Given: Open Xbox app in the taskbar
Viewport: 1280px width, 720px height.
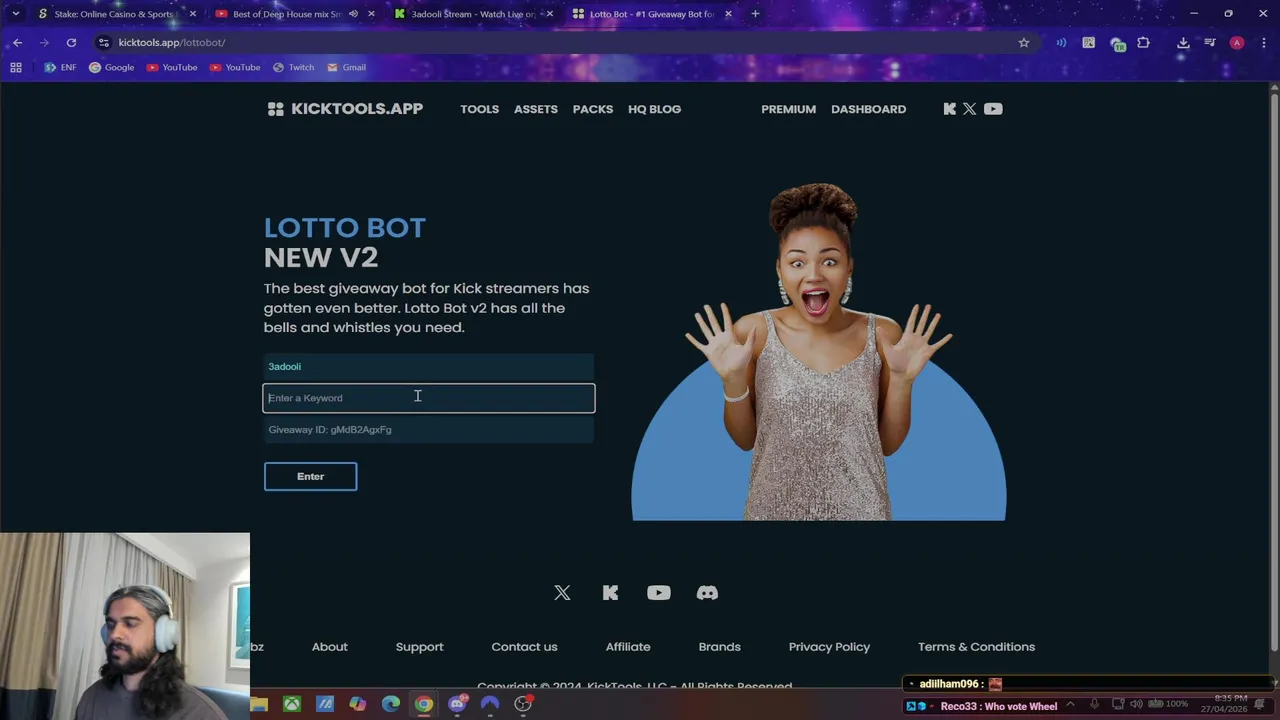Looking at the screenshot, I should pyautogui.click(x=292, y=704).
